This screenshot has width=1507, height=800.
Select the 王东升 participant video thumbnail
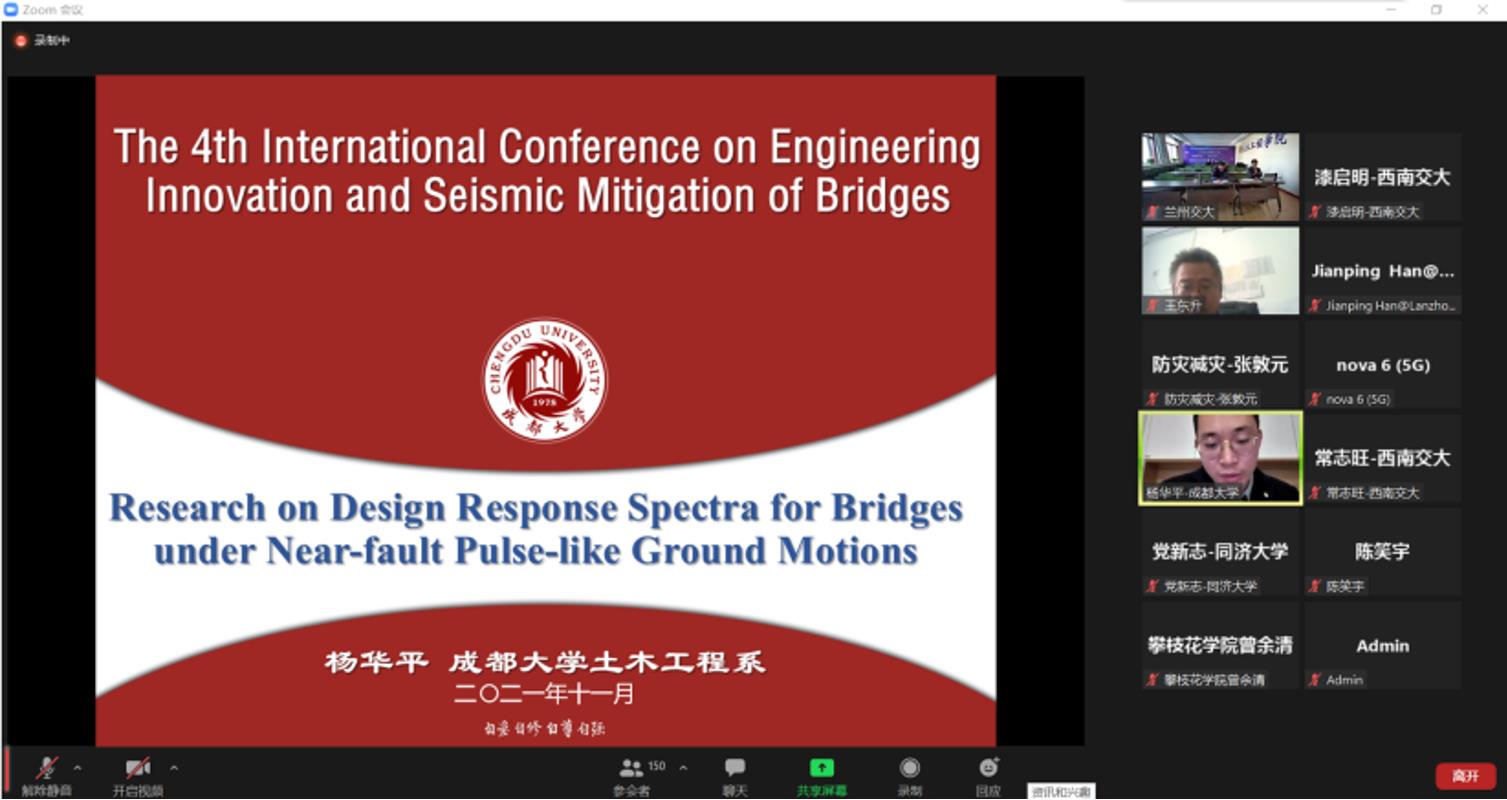pos(1220,270)
